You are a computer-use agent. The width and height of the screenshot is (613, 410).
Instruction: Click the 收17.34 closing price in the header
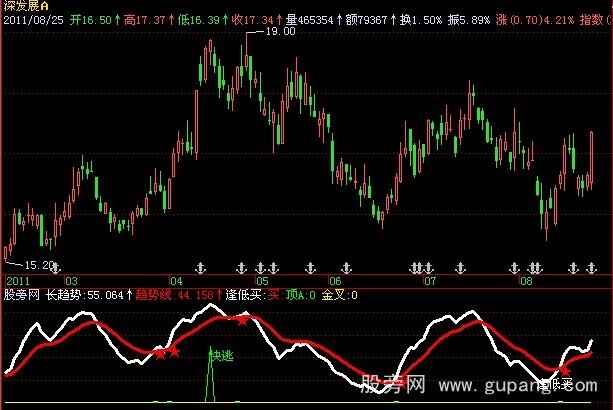pyautogui.click(x=237, y=18)
